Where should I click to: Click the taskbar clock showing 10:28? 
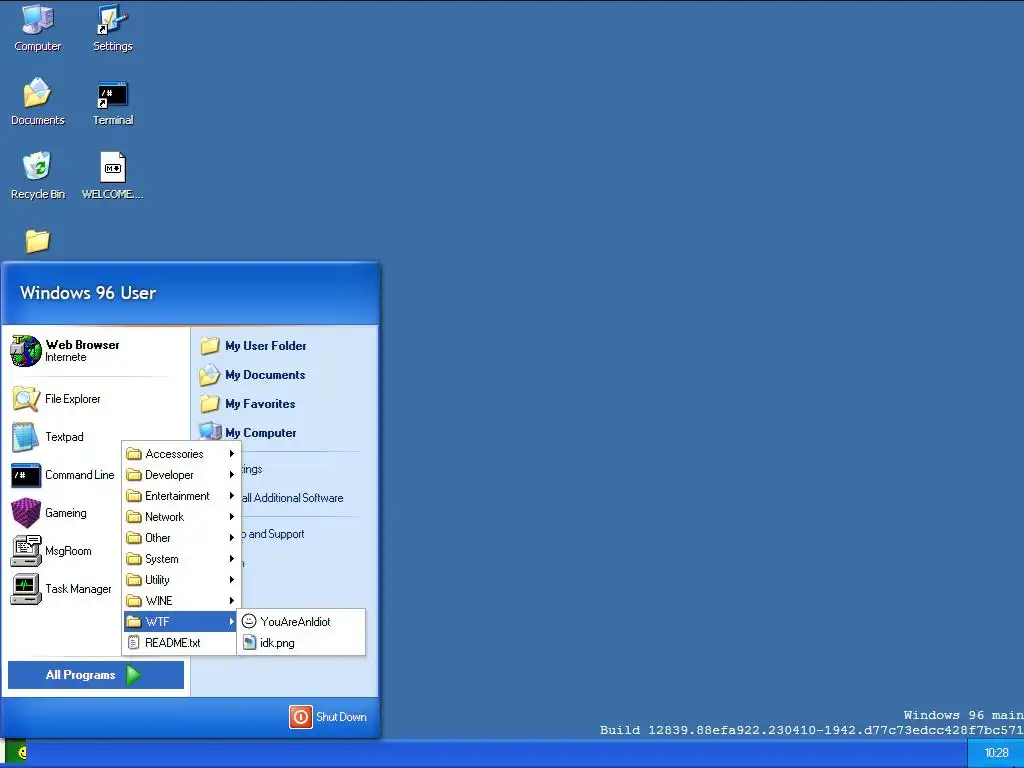point(996,753)
